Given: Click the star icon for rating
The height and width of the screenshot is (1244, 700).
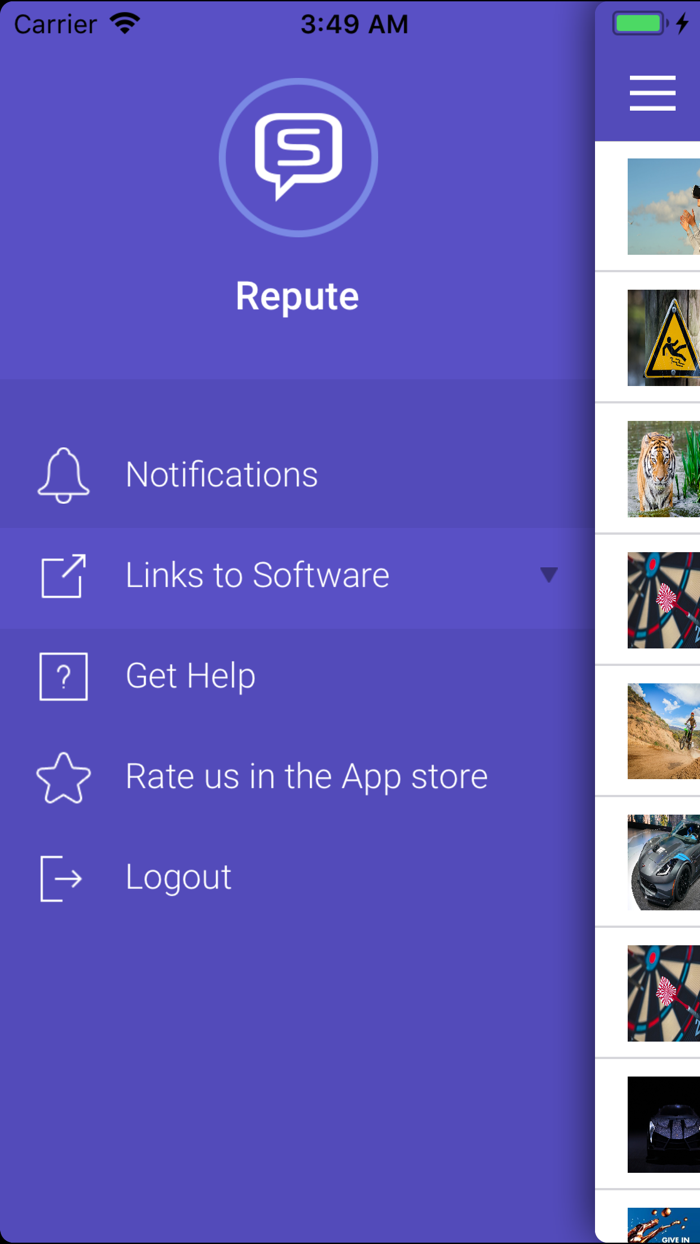Looking at the screenshot, I should [x=64, y=777].
